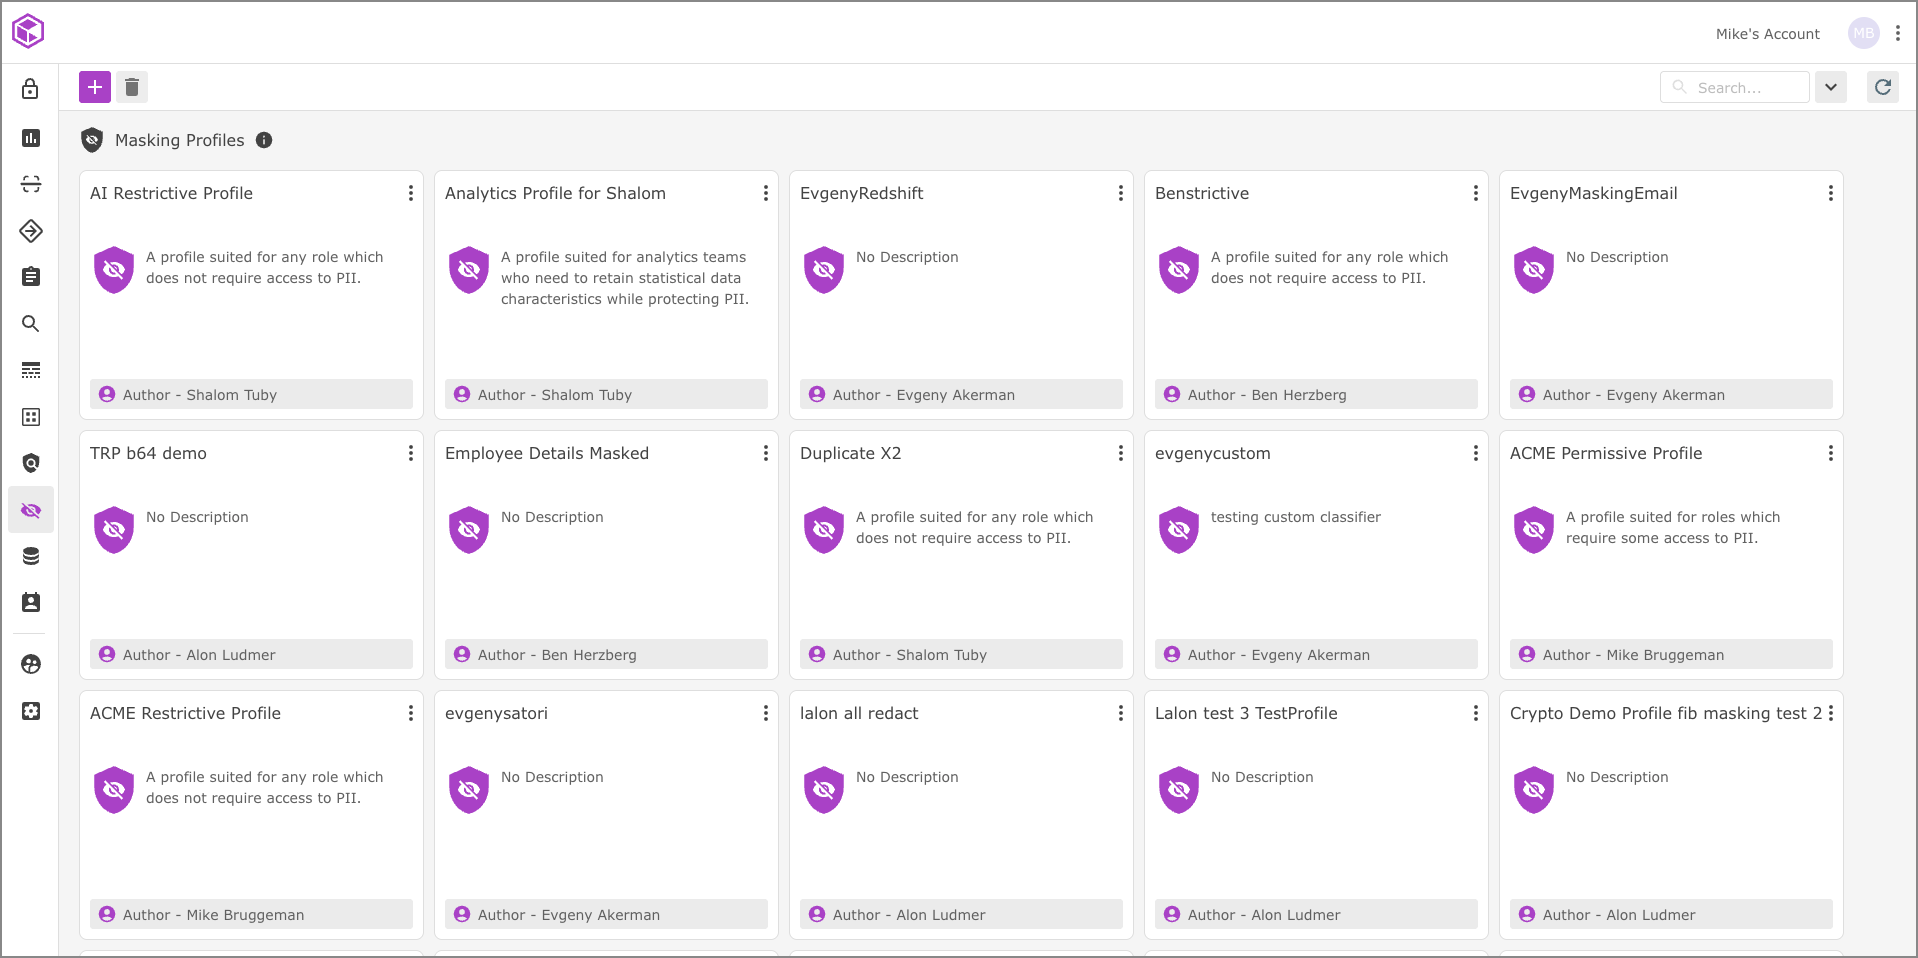Image resolution: width=1918 pixels, height=958 pixels.
Task: Open the Employee Details Masked profile
Action: coord(547,453)
